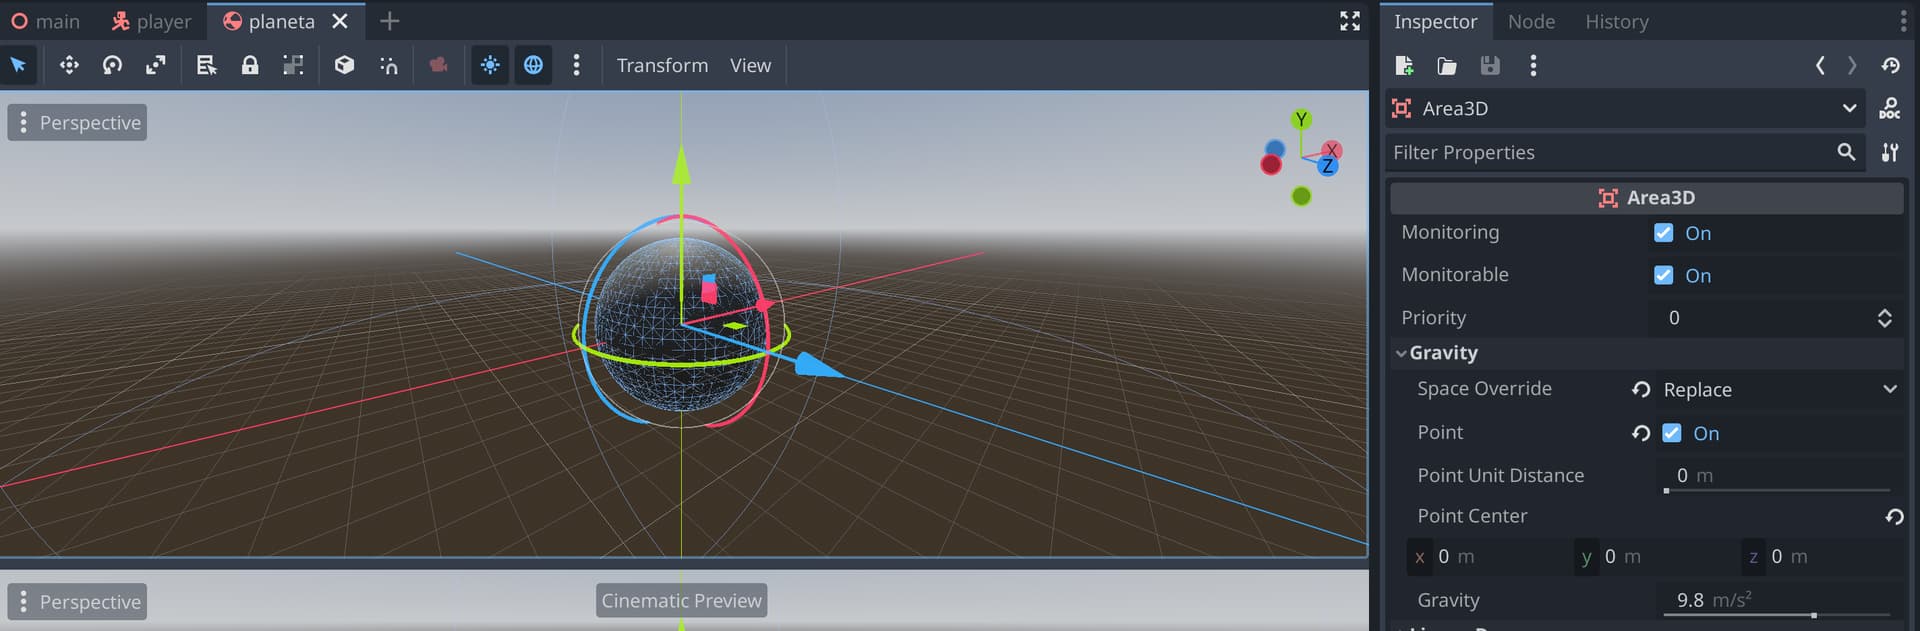This screenshot has width=1920, height=631.
Task: Toggle use local space cube icon
Action: (x=344, y=65)
